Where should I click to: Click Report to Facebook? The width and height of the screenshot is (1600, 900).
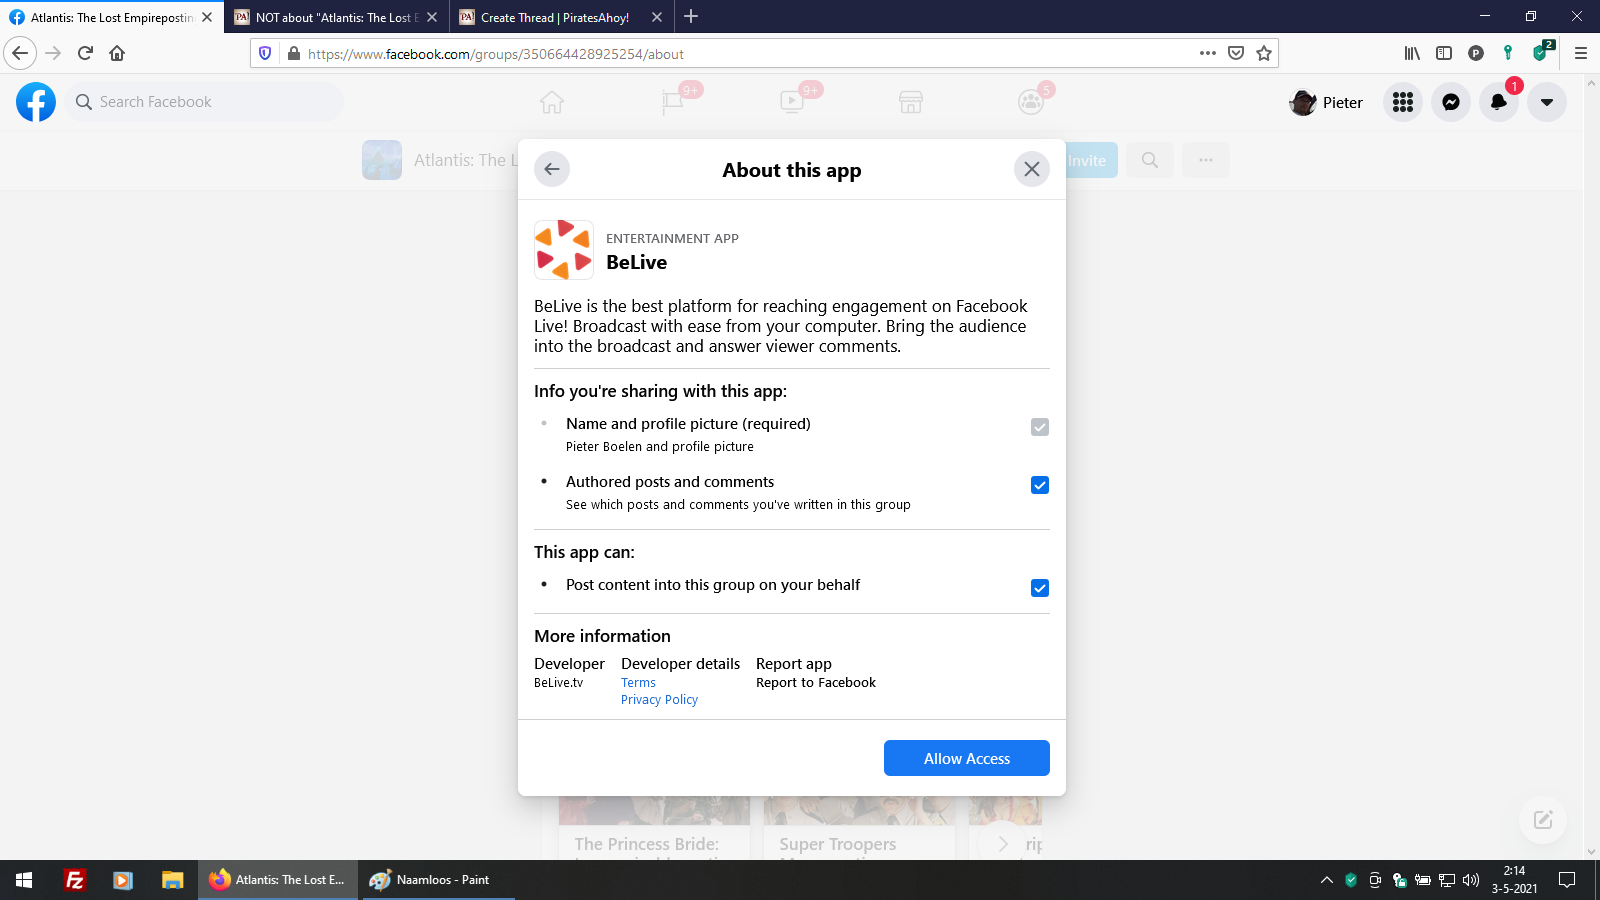click(816, 683)
